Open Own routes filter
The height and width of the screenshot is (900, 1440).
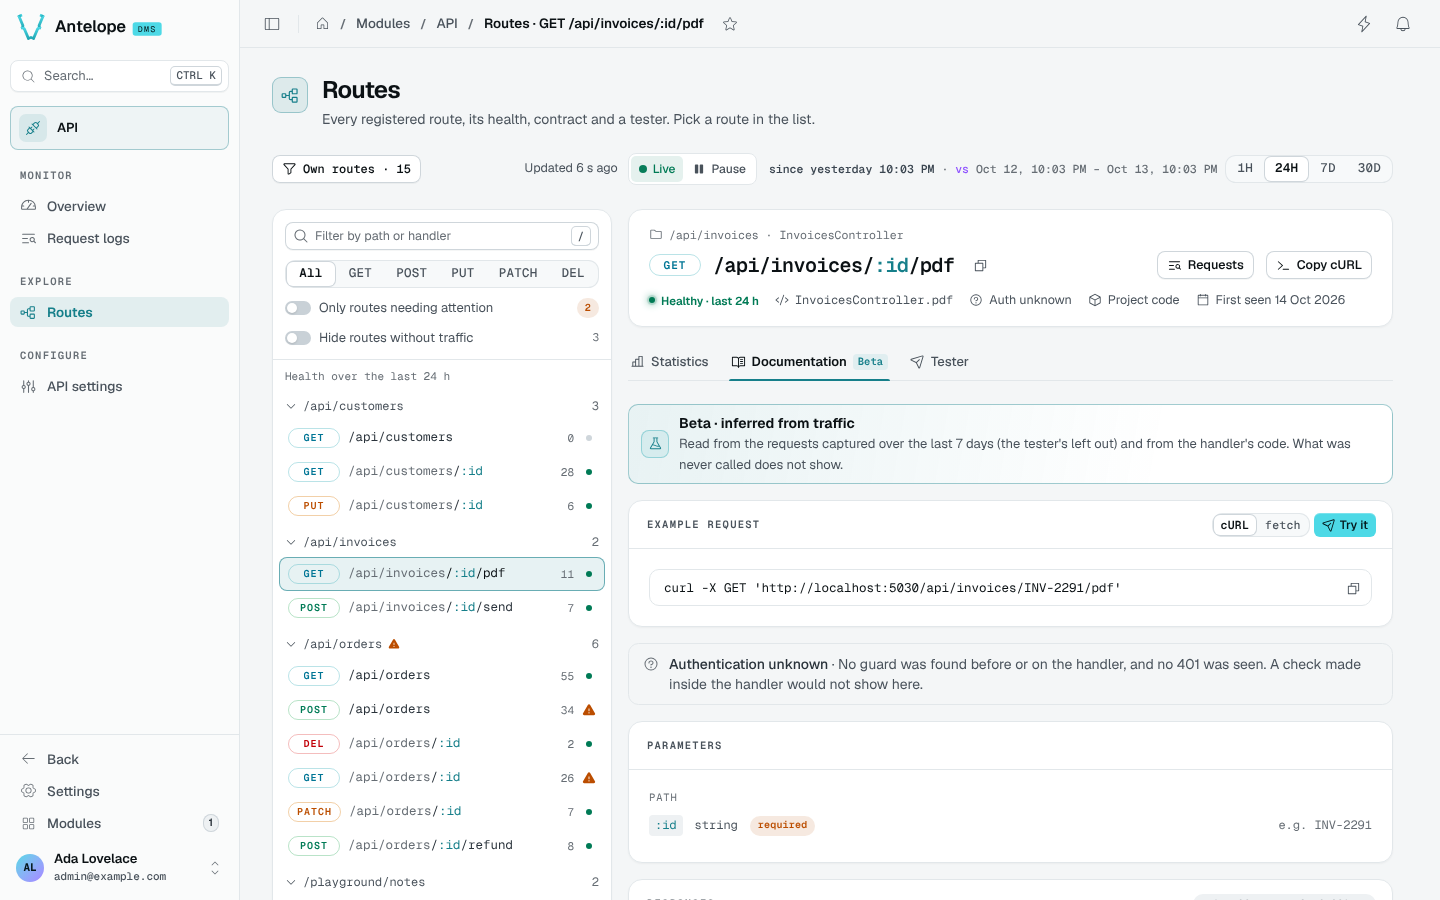pos(346,169)
